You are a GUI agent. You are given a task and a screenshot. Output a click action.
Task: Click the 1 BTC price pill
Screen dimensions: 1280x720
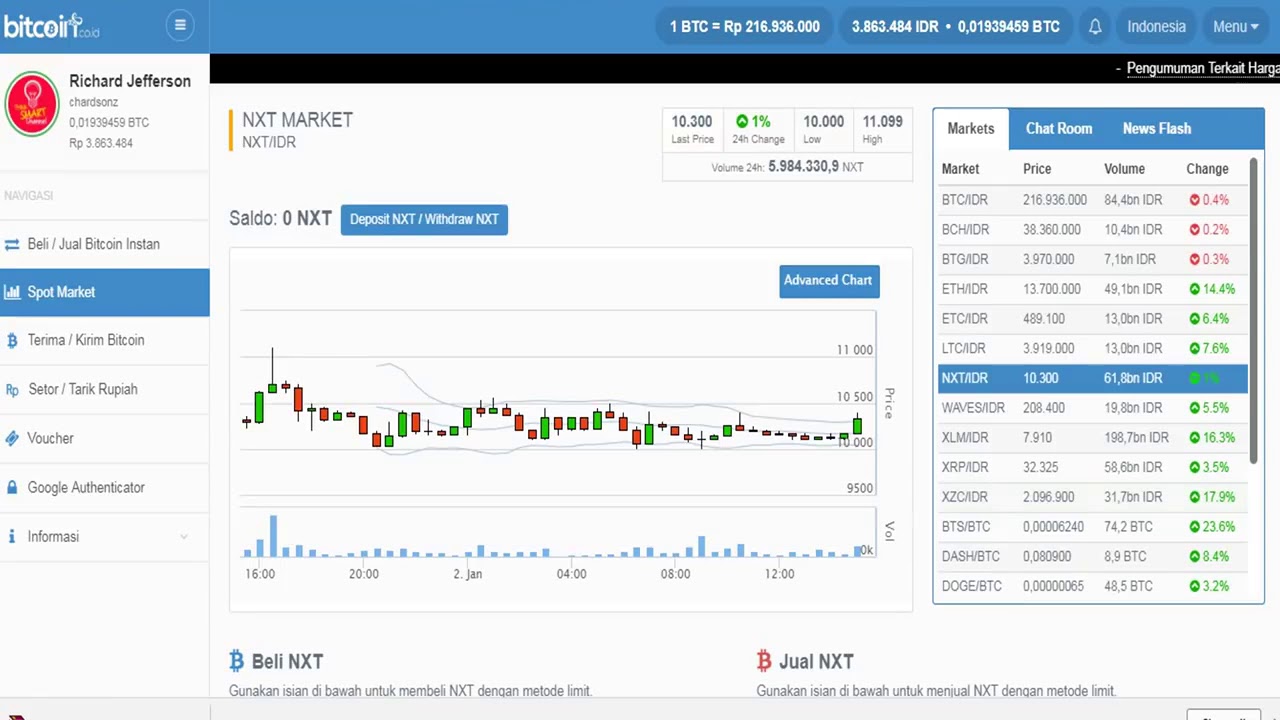point(745,27)
